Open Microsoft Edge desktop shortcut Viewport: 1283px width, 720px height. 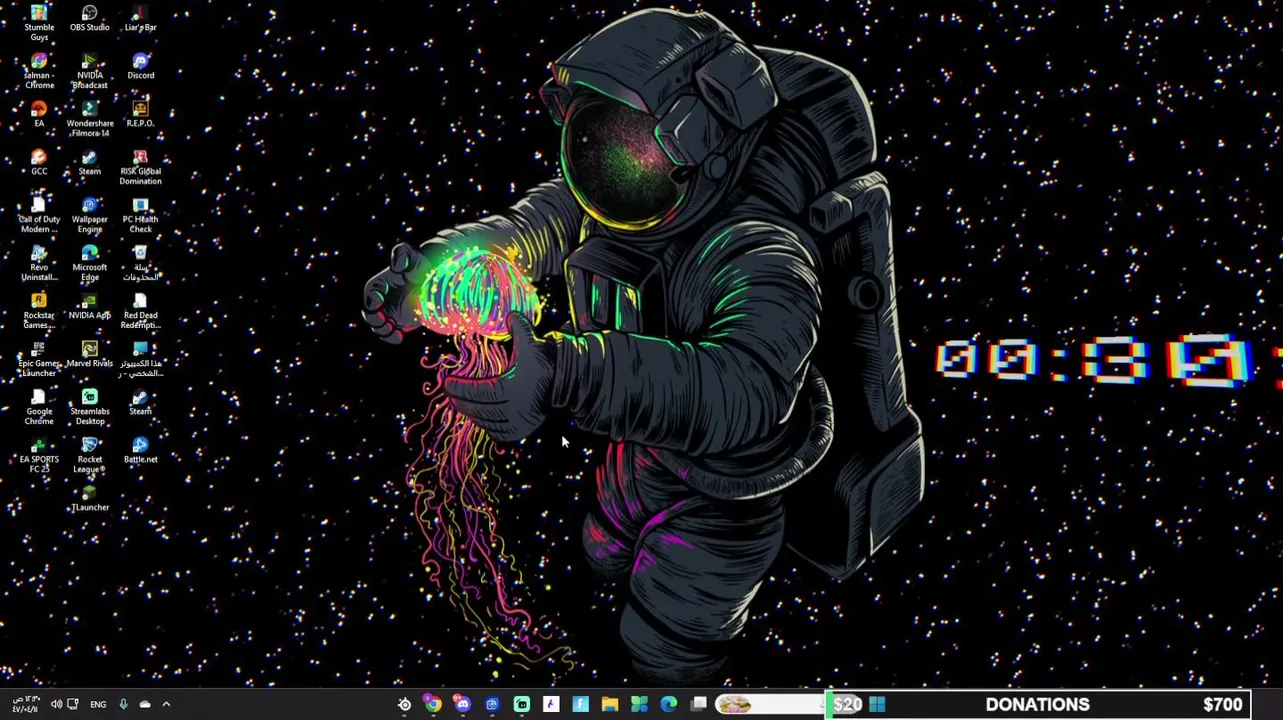coord(90,263)
